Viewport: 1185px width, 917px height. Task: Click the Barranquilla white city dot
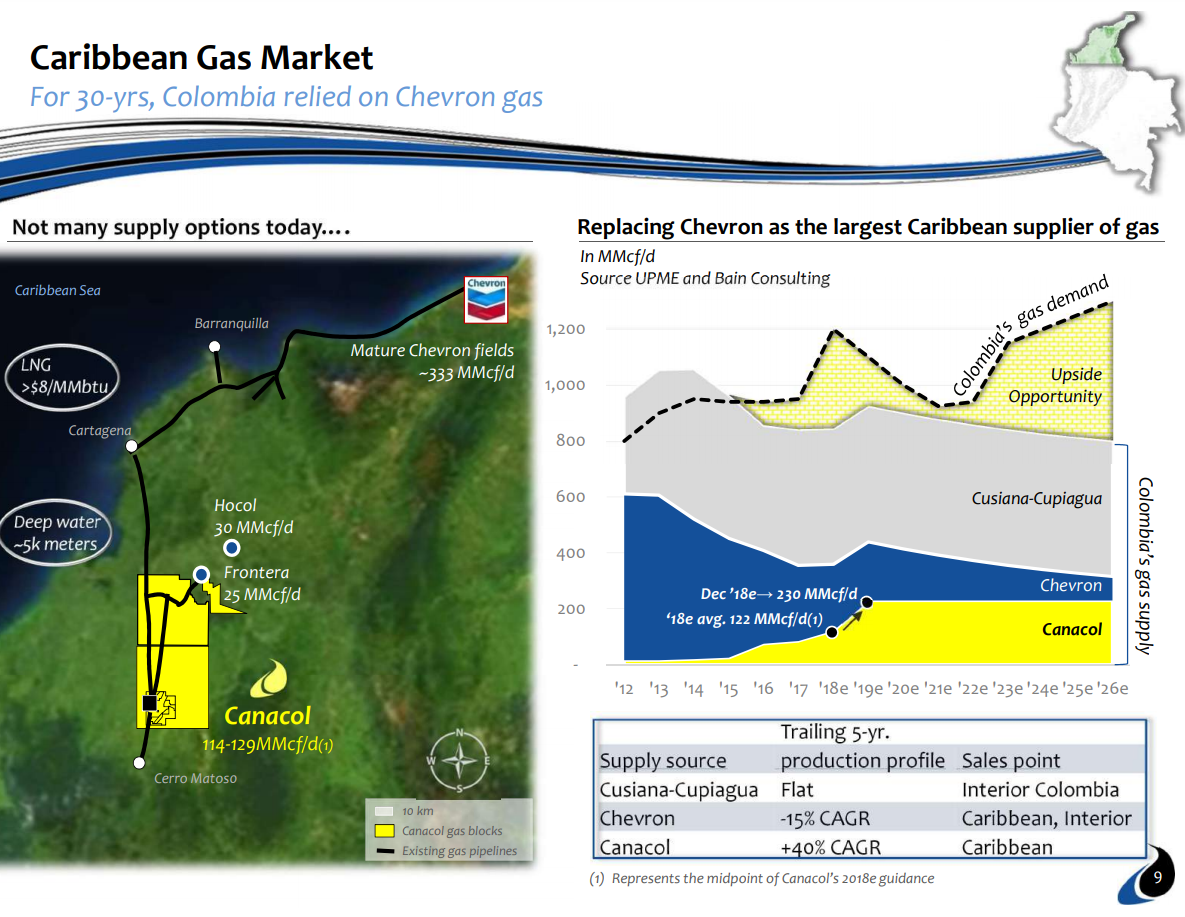click(214, 346)
